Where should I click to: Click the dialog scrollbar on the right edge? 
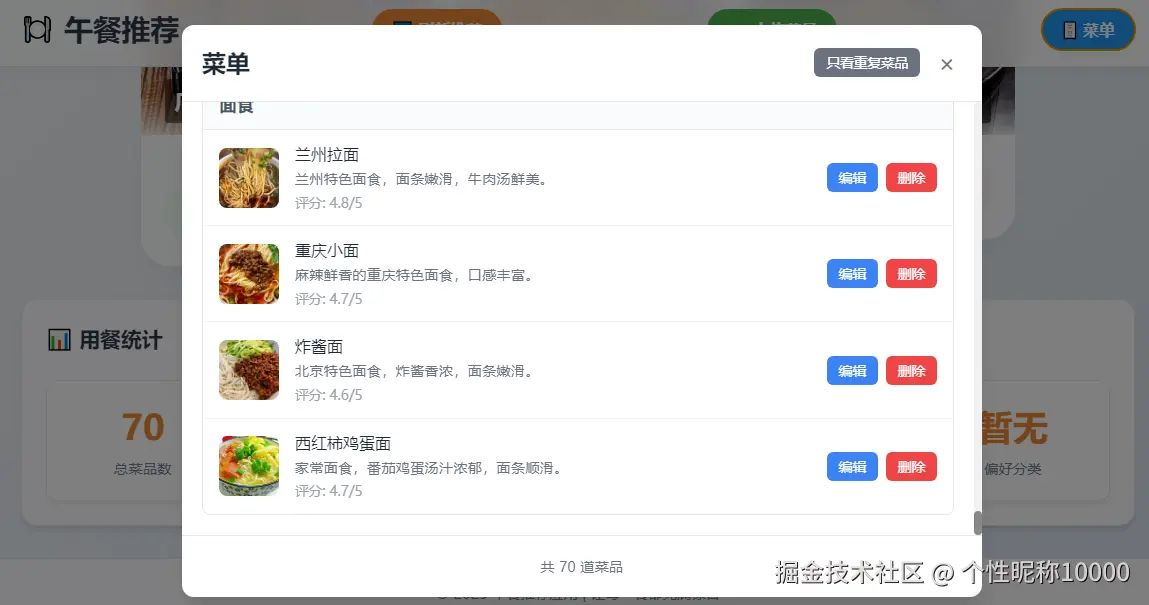(x=976, y=520)
